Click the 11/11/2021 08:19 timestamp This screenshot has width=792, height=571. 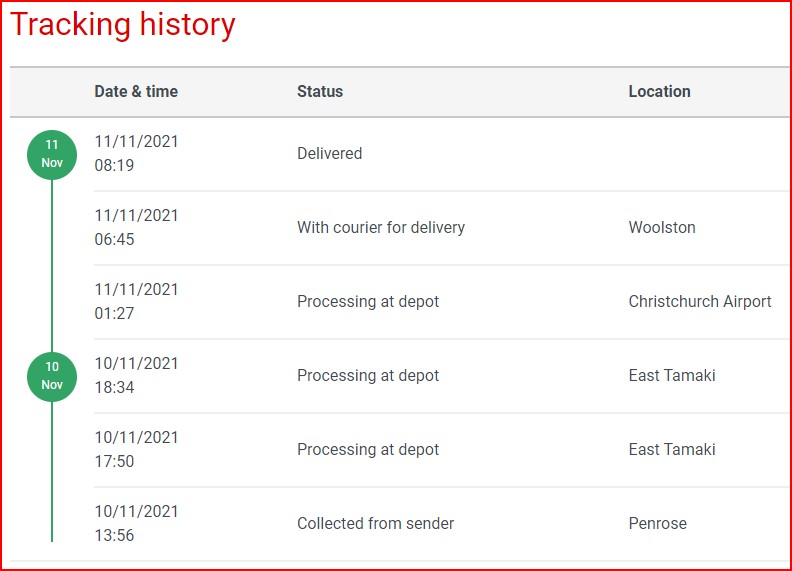point(136,154)
